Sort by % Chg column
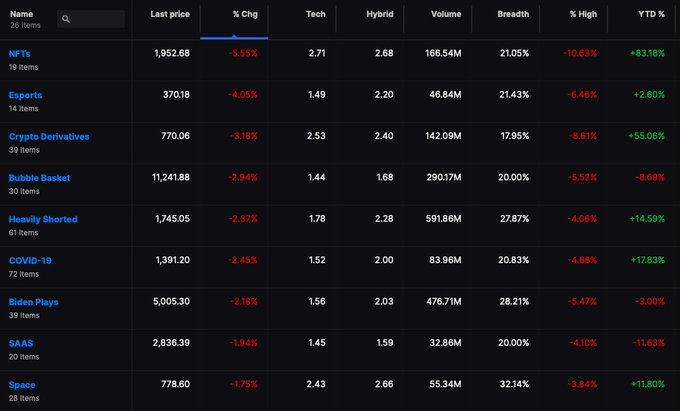This screenshot has height=411, width=680. (x=245, y=14)
